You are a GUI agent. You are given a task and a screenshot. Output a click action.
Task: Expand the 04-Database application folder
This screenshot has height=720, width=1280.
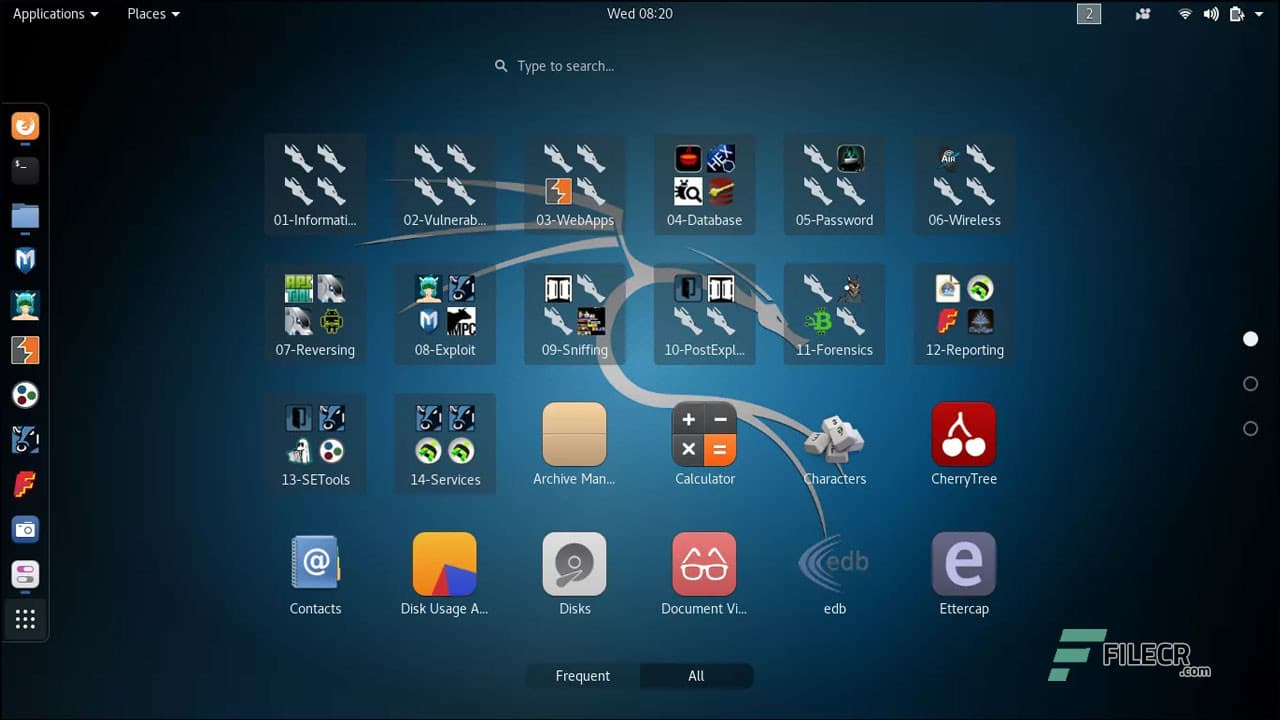click(704, 173)
